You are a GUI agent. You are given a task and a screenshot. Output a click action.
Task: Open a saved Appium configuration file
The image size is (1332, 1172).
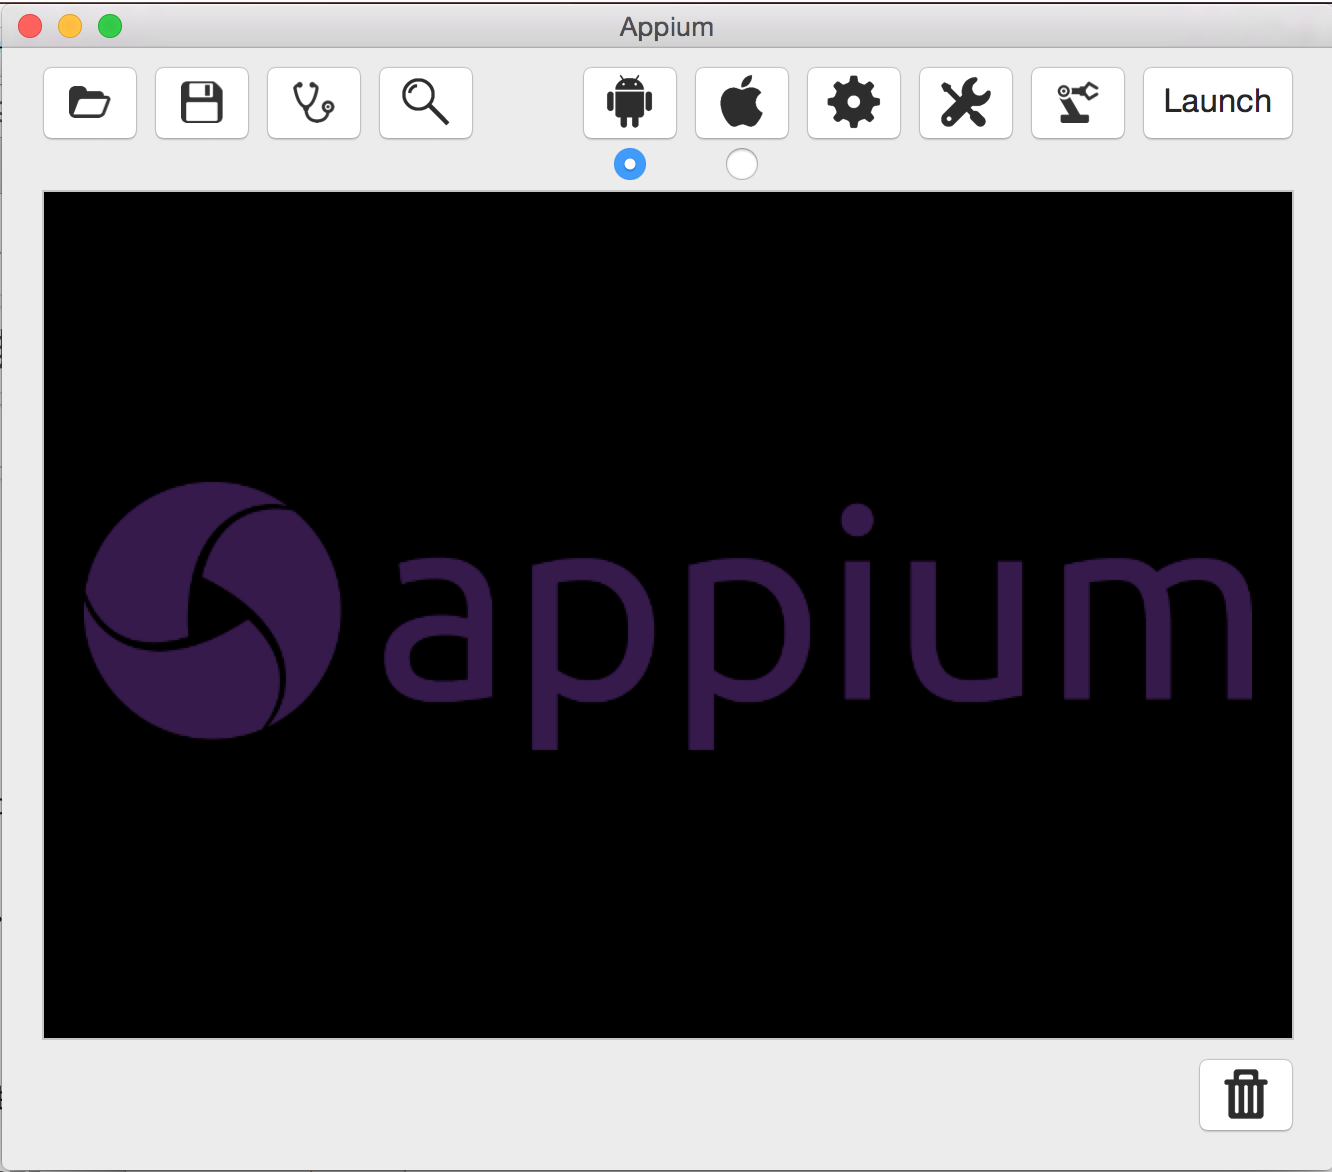tap(89, 102)
